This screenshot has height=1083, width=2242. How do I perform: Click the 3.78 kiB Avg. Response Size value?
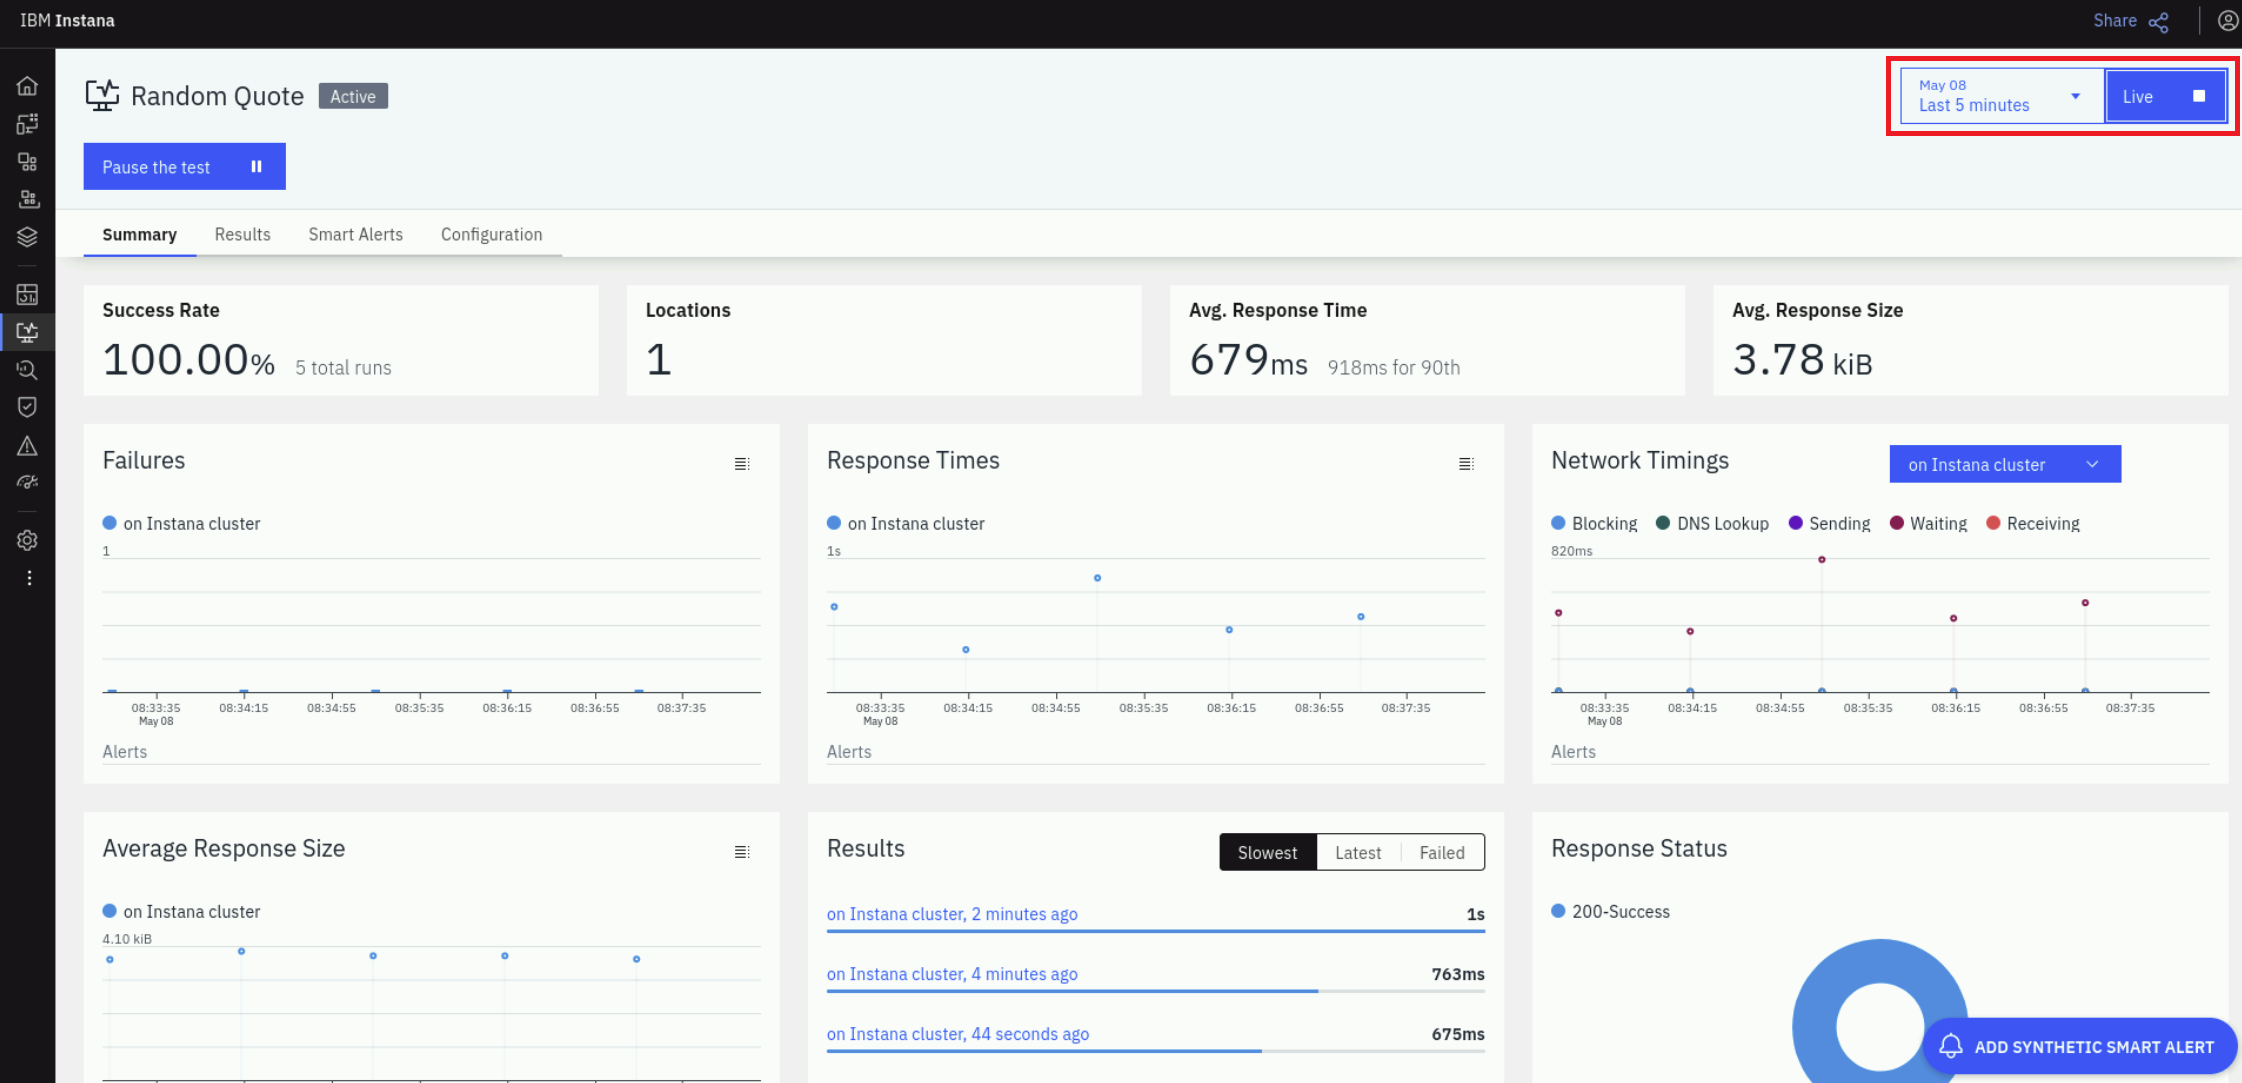[x=1802, y=360]
